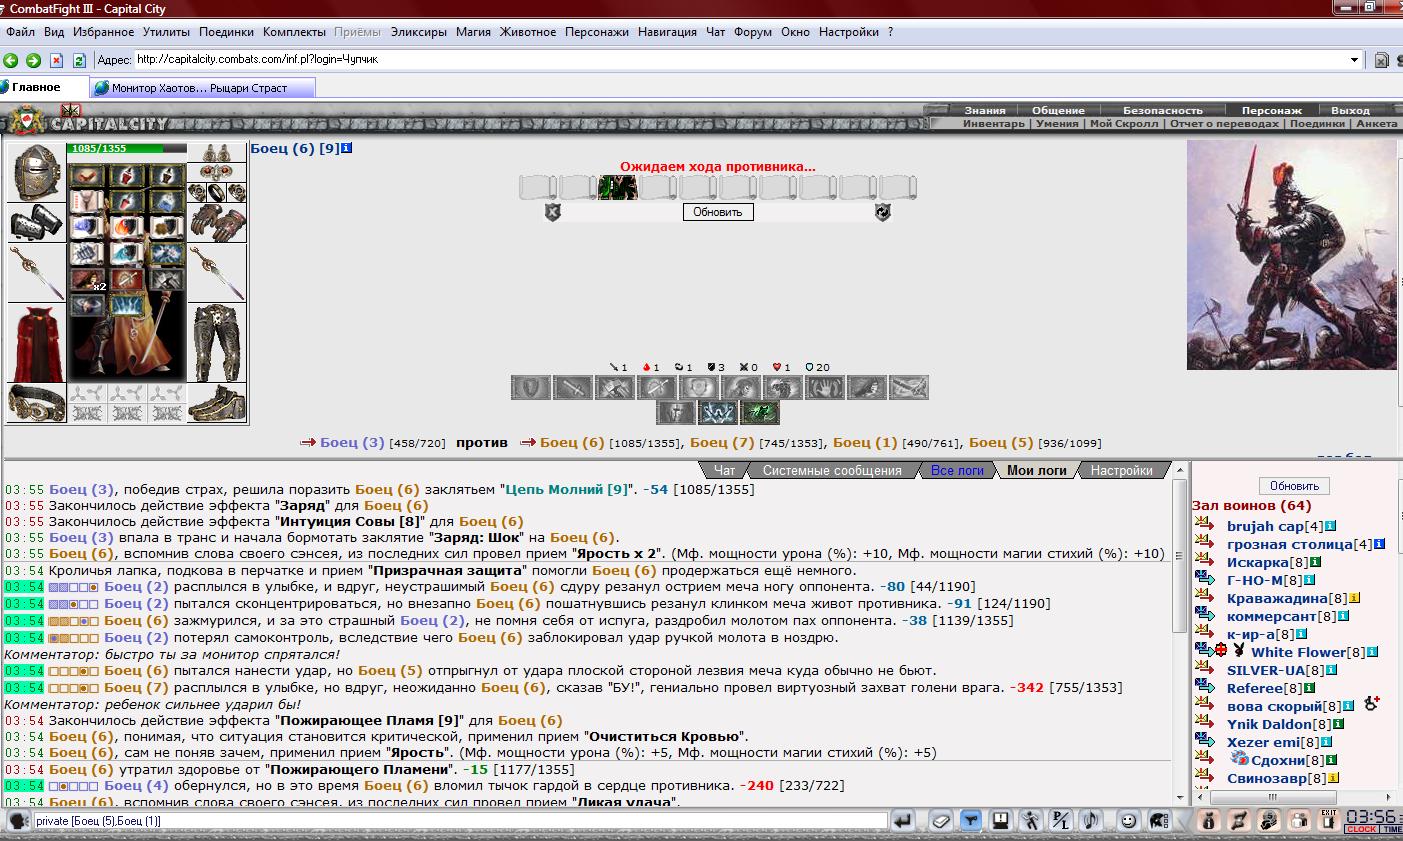1403x841 pixels.
Task: Click the helmet equipment slot
Action: point(37,173)
